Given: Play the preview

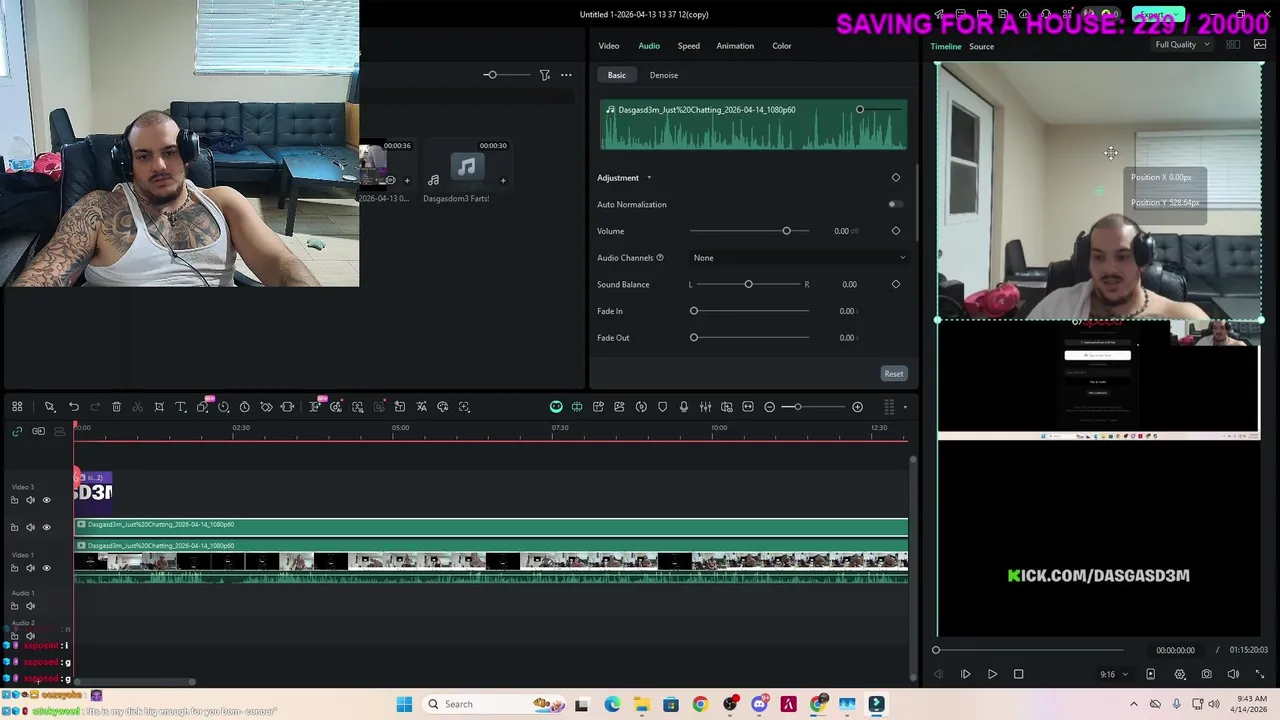Looking at the screenshot, I should tap(992, 674).
